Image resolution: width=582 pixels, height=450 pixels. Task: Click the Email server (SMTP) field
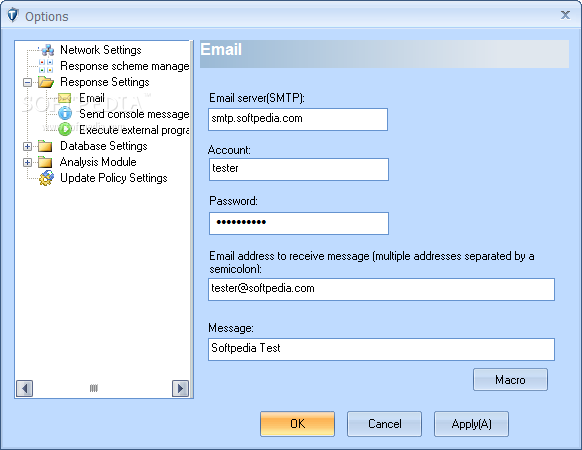click(x=298, y=119)
